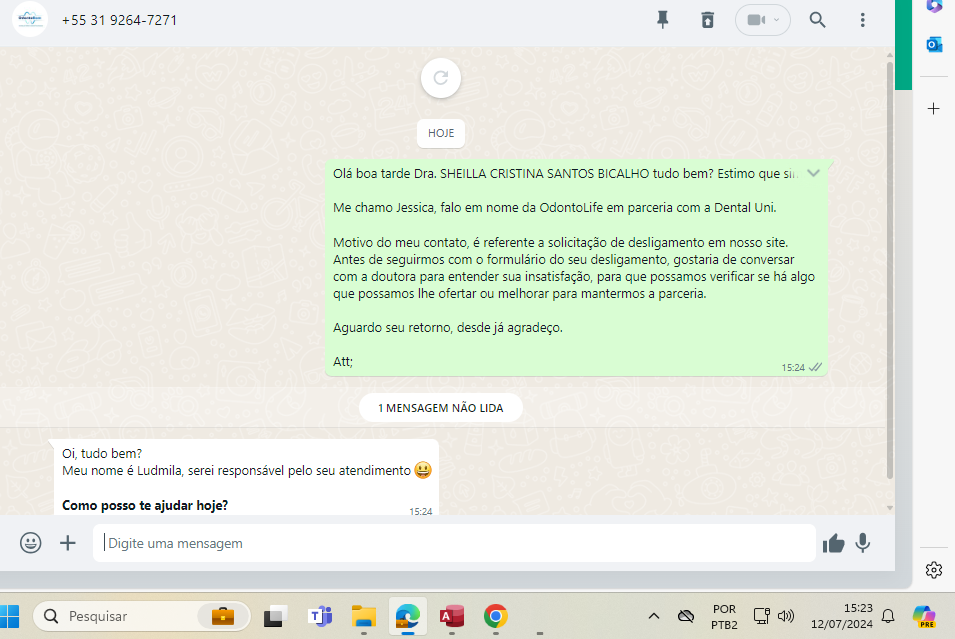Open File Explorer from taskbar
The width and height of the screenshot is (955, 639).
(x=364, y=616)
